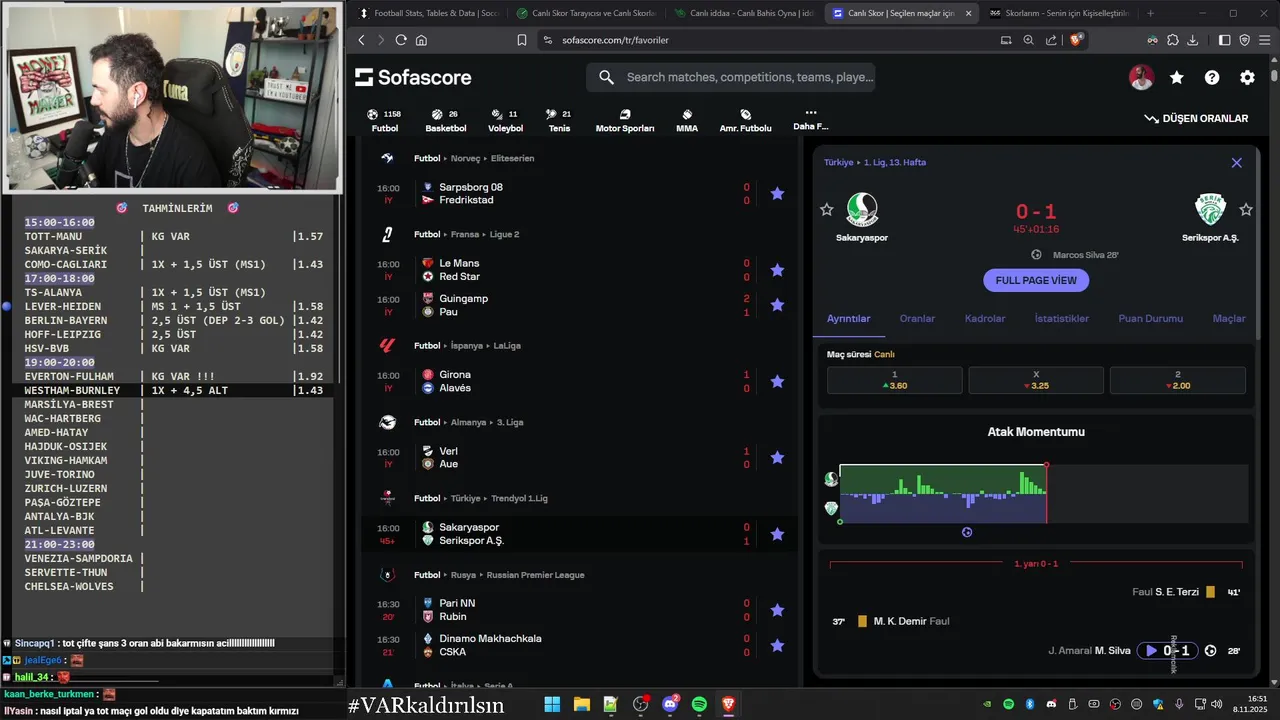Open the Tenis sport category
This screenshot has width=1280, height=720.
click(x=559, y=120)
